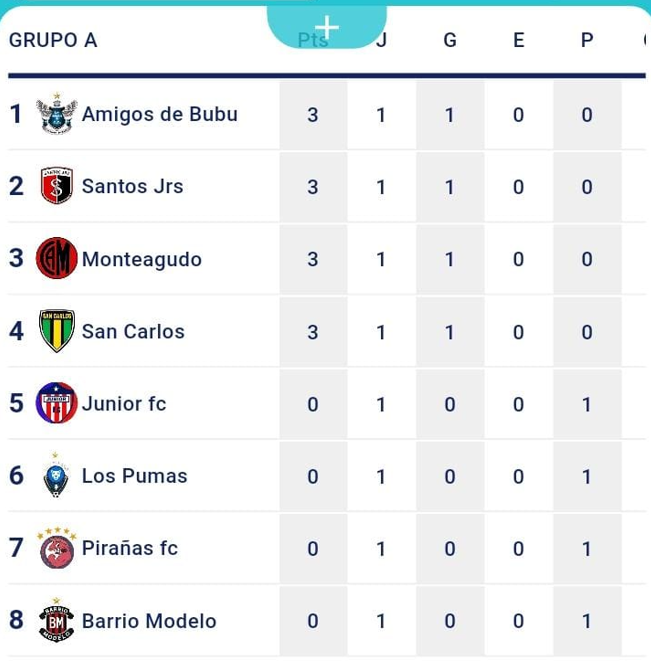Screen dimensions: 651x670
Task: Sort by the Pts column header
Action: click(x=313, y=40)
